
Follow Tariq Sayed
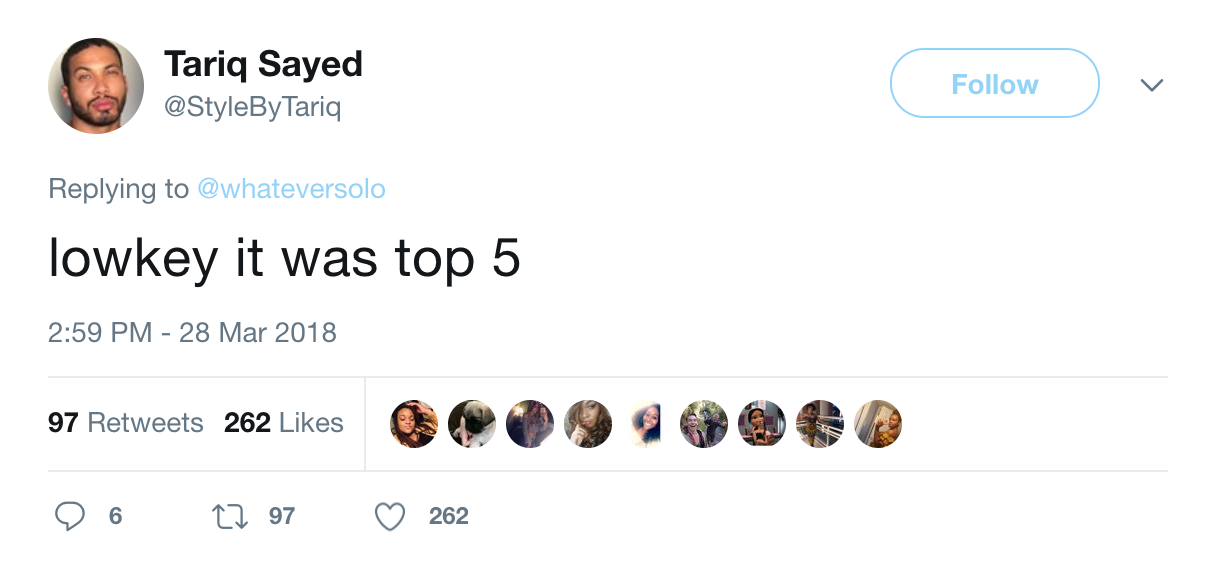click(x=994, y=84)
